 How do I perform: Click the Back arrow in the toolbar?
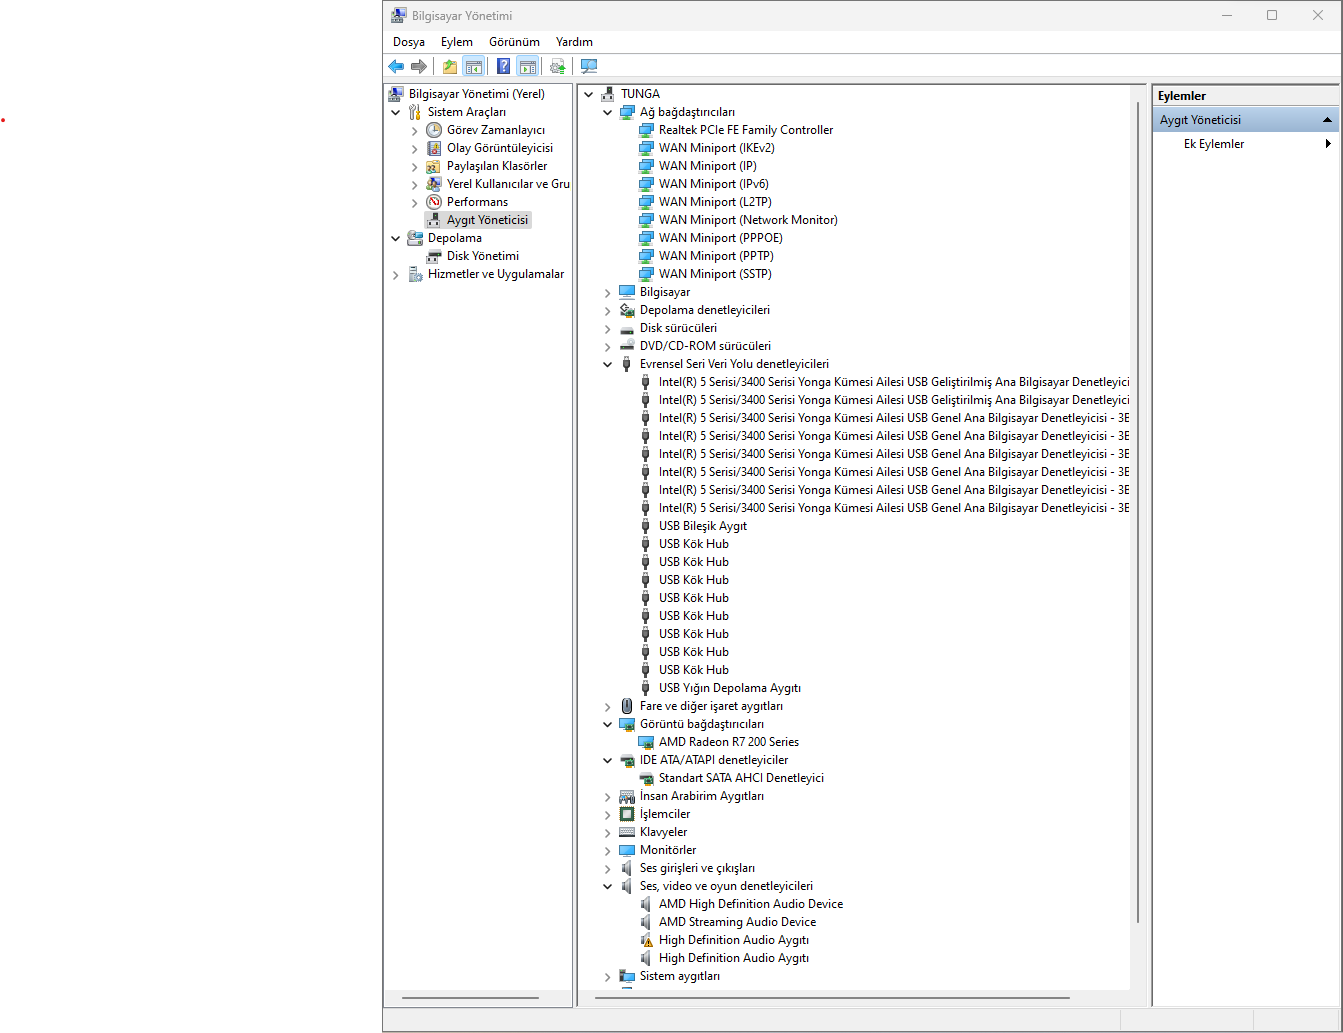[x=396, y=67]
